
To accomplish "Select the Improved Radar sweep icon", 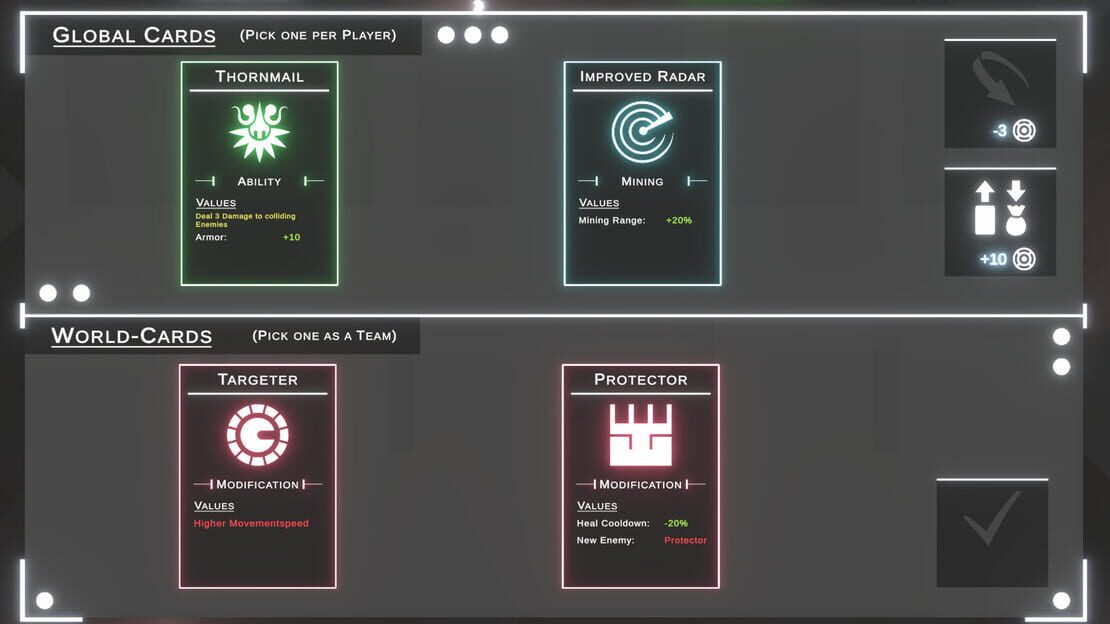I will point(642,131).
